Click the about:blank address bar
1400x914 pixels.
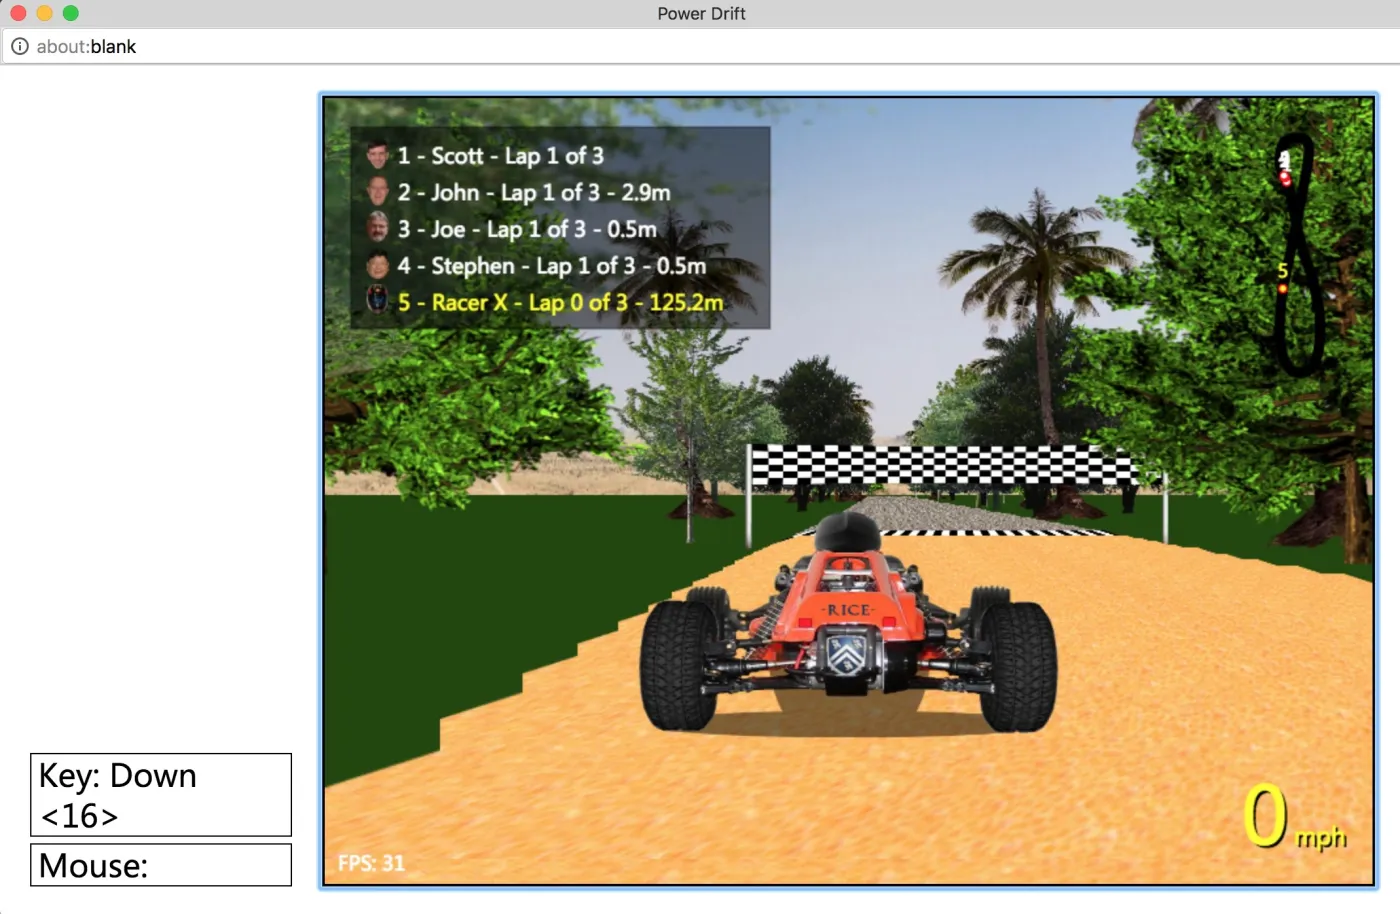[700, 46]
